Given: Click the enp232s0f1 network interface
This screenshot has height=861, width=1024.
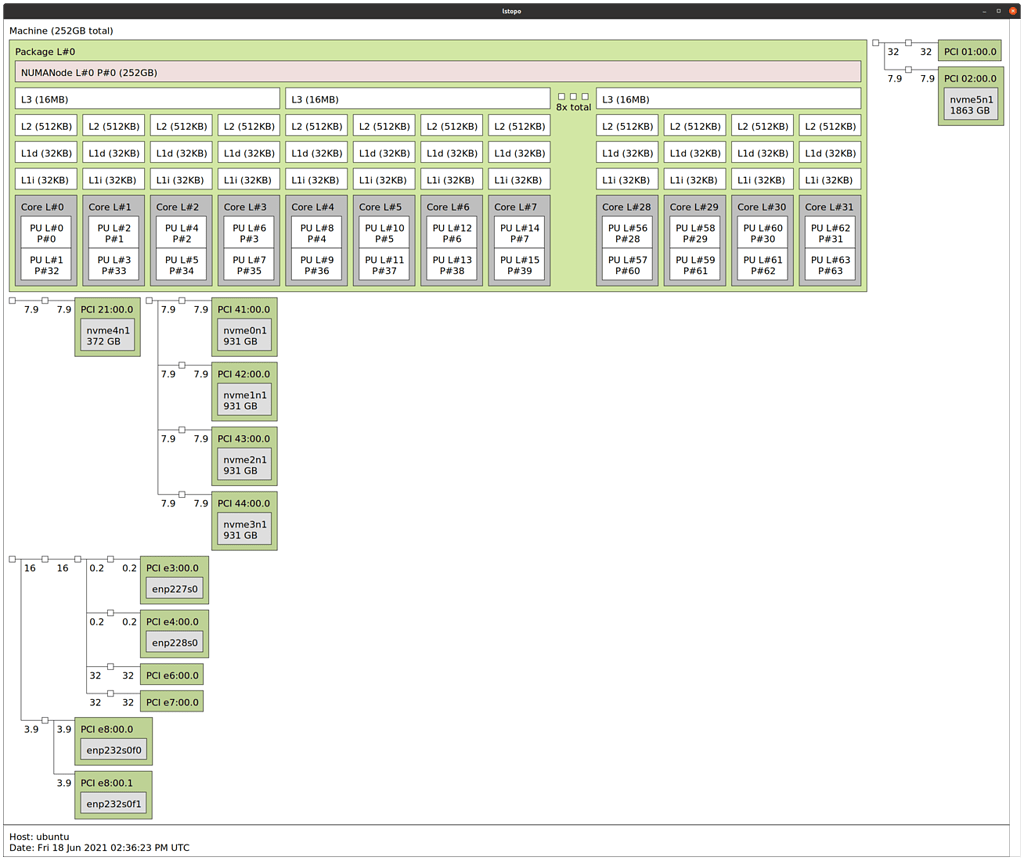Looking at the screenshot, I should point(115,803).
